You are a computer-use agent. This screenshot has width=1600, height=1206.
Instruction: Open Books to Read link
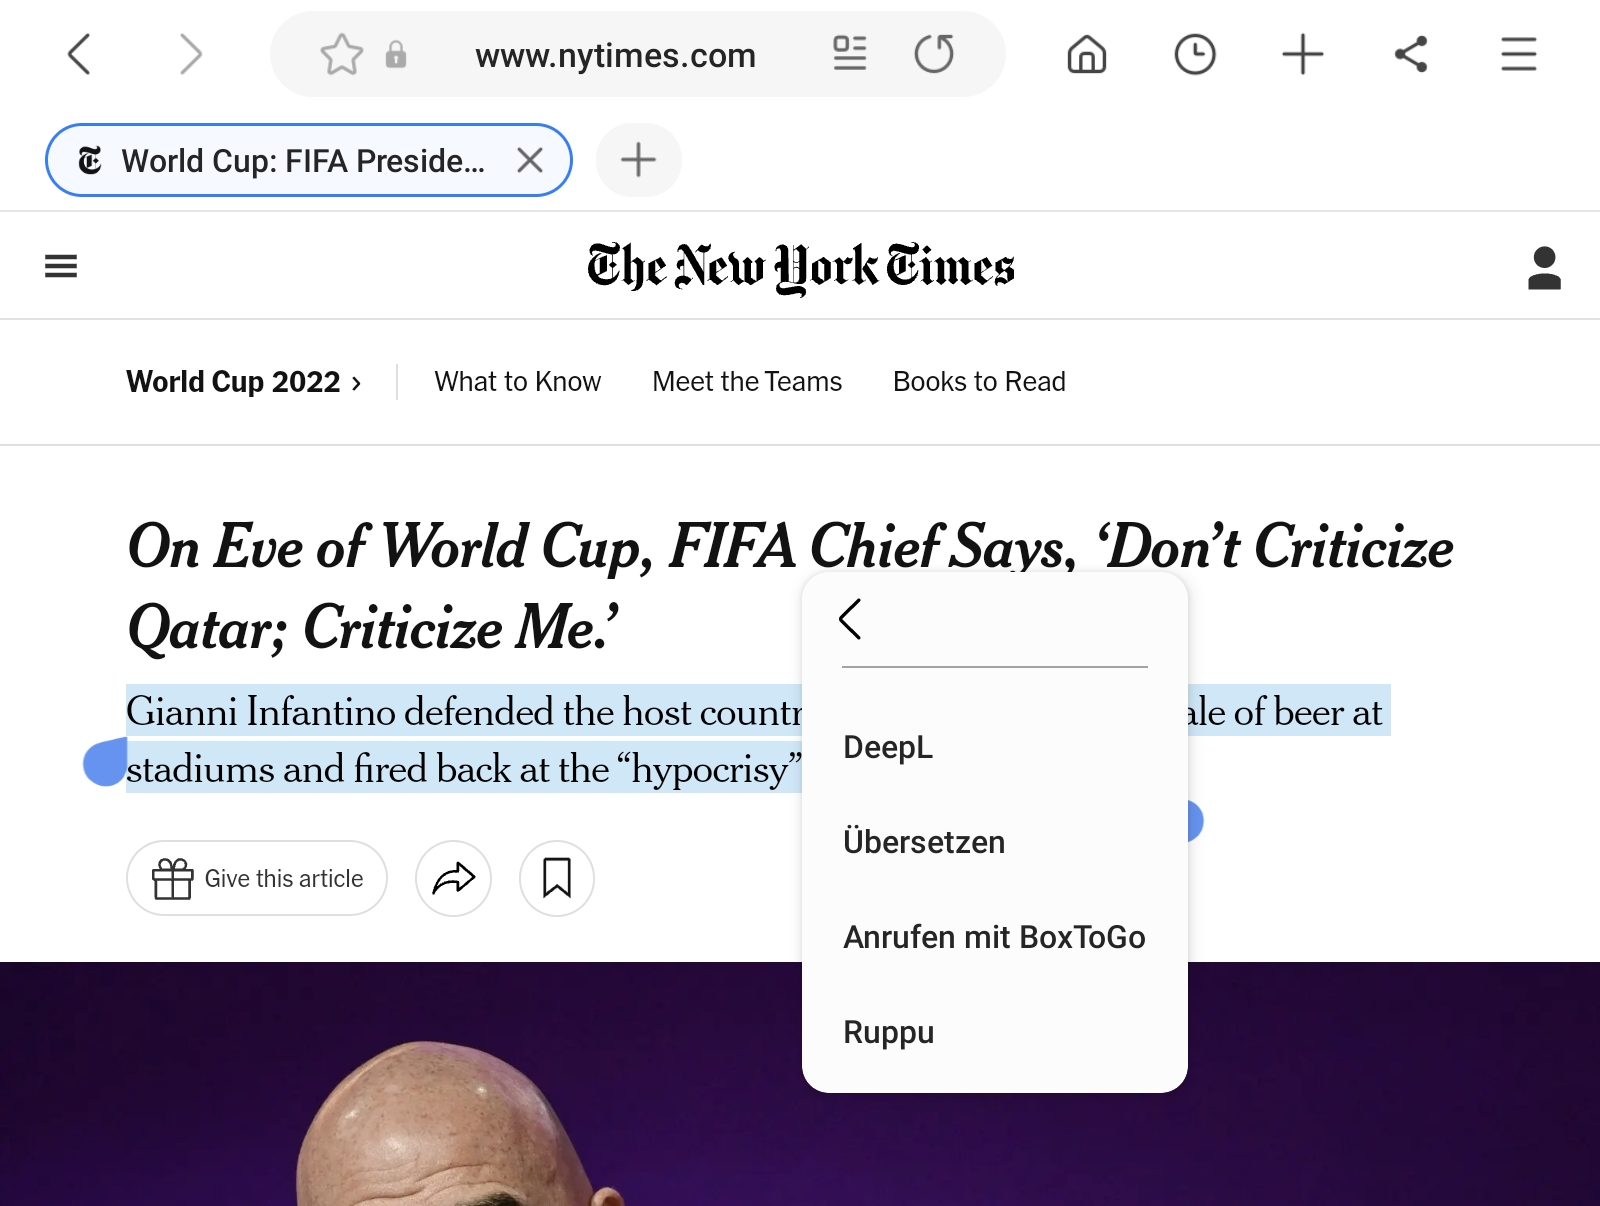coord(979,382)
